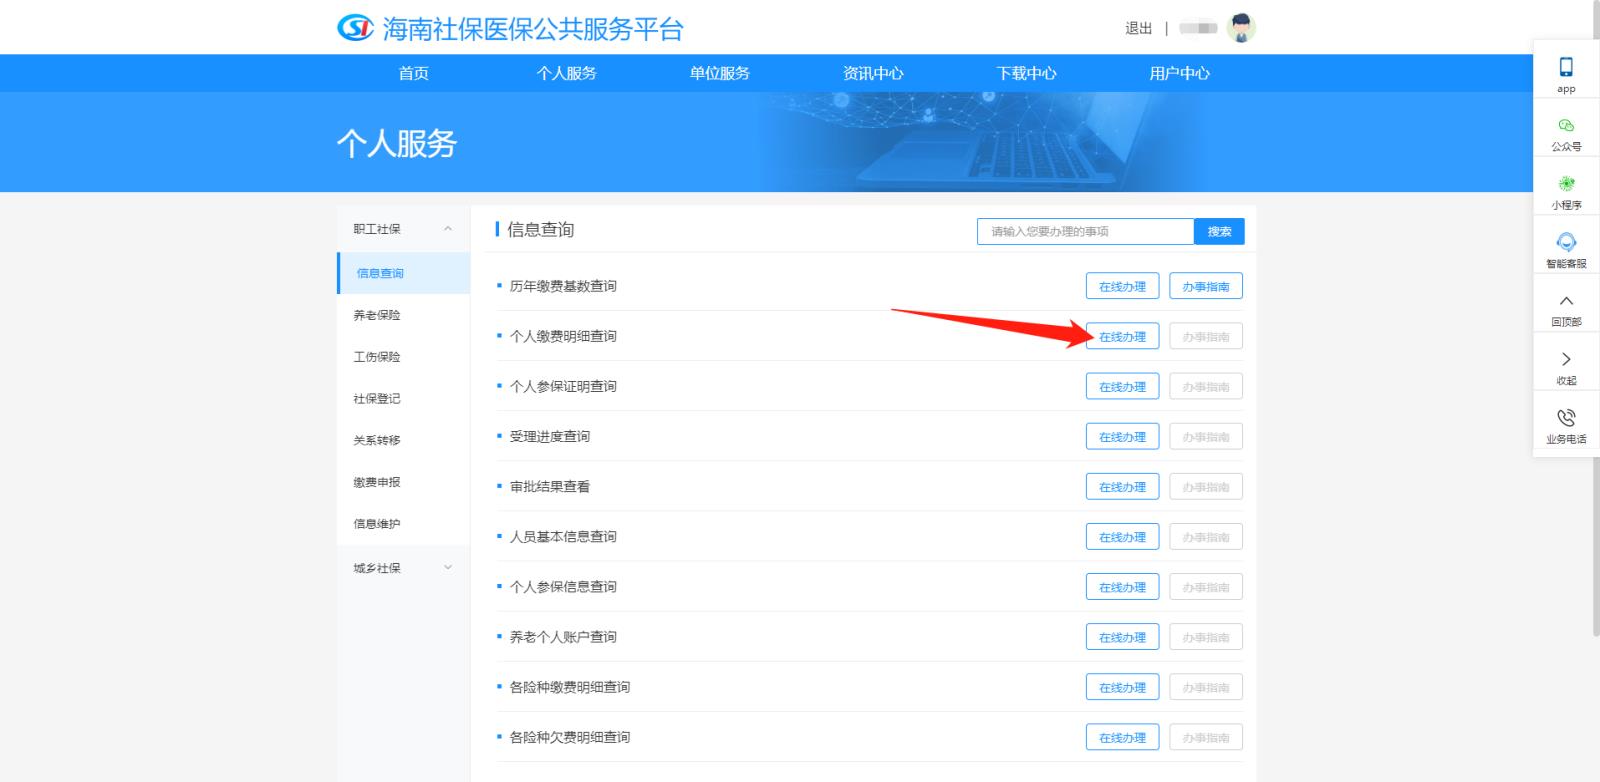Collapse the right sidebar with 收起

tap(1566, 360)
